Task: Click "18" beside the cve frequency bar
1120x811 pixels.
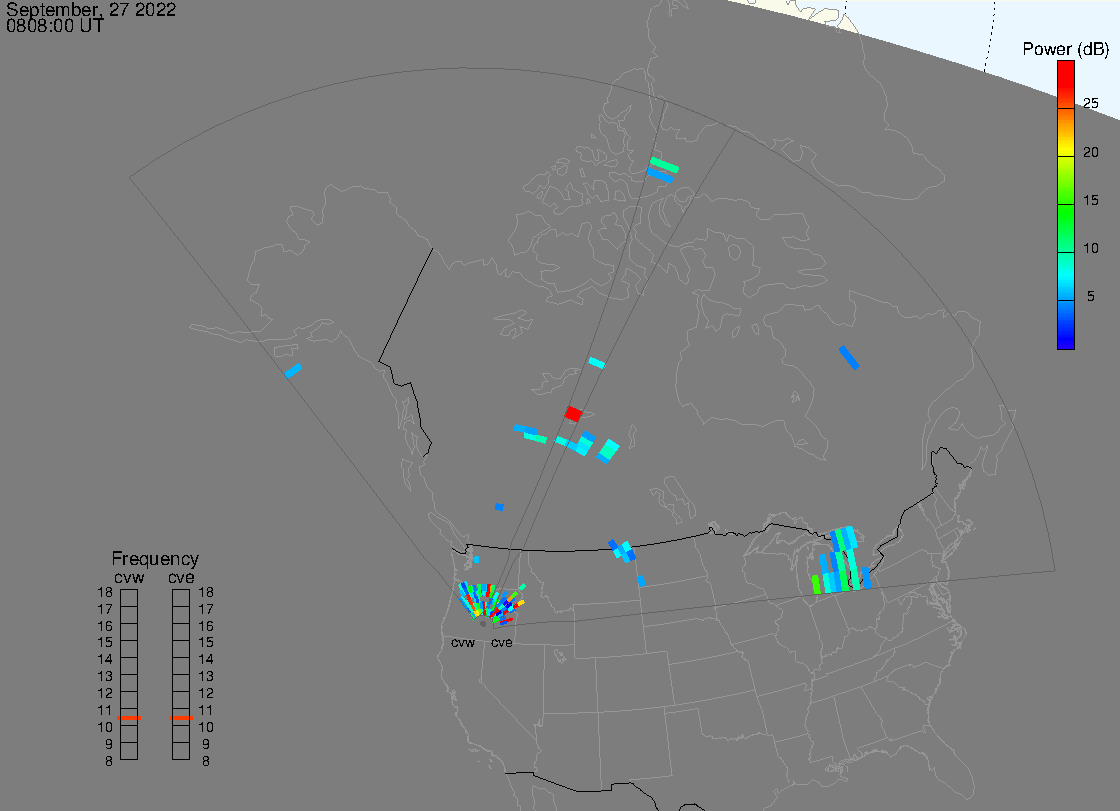Action: (206, 592)
